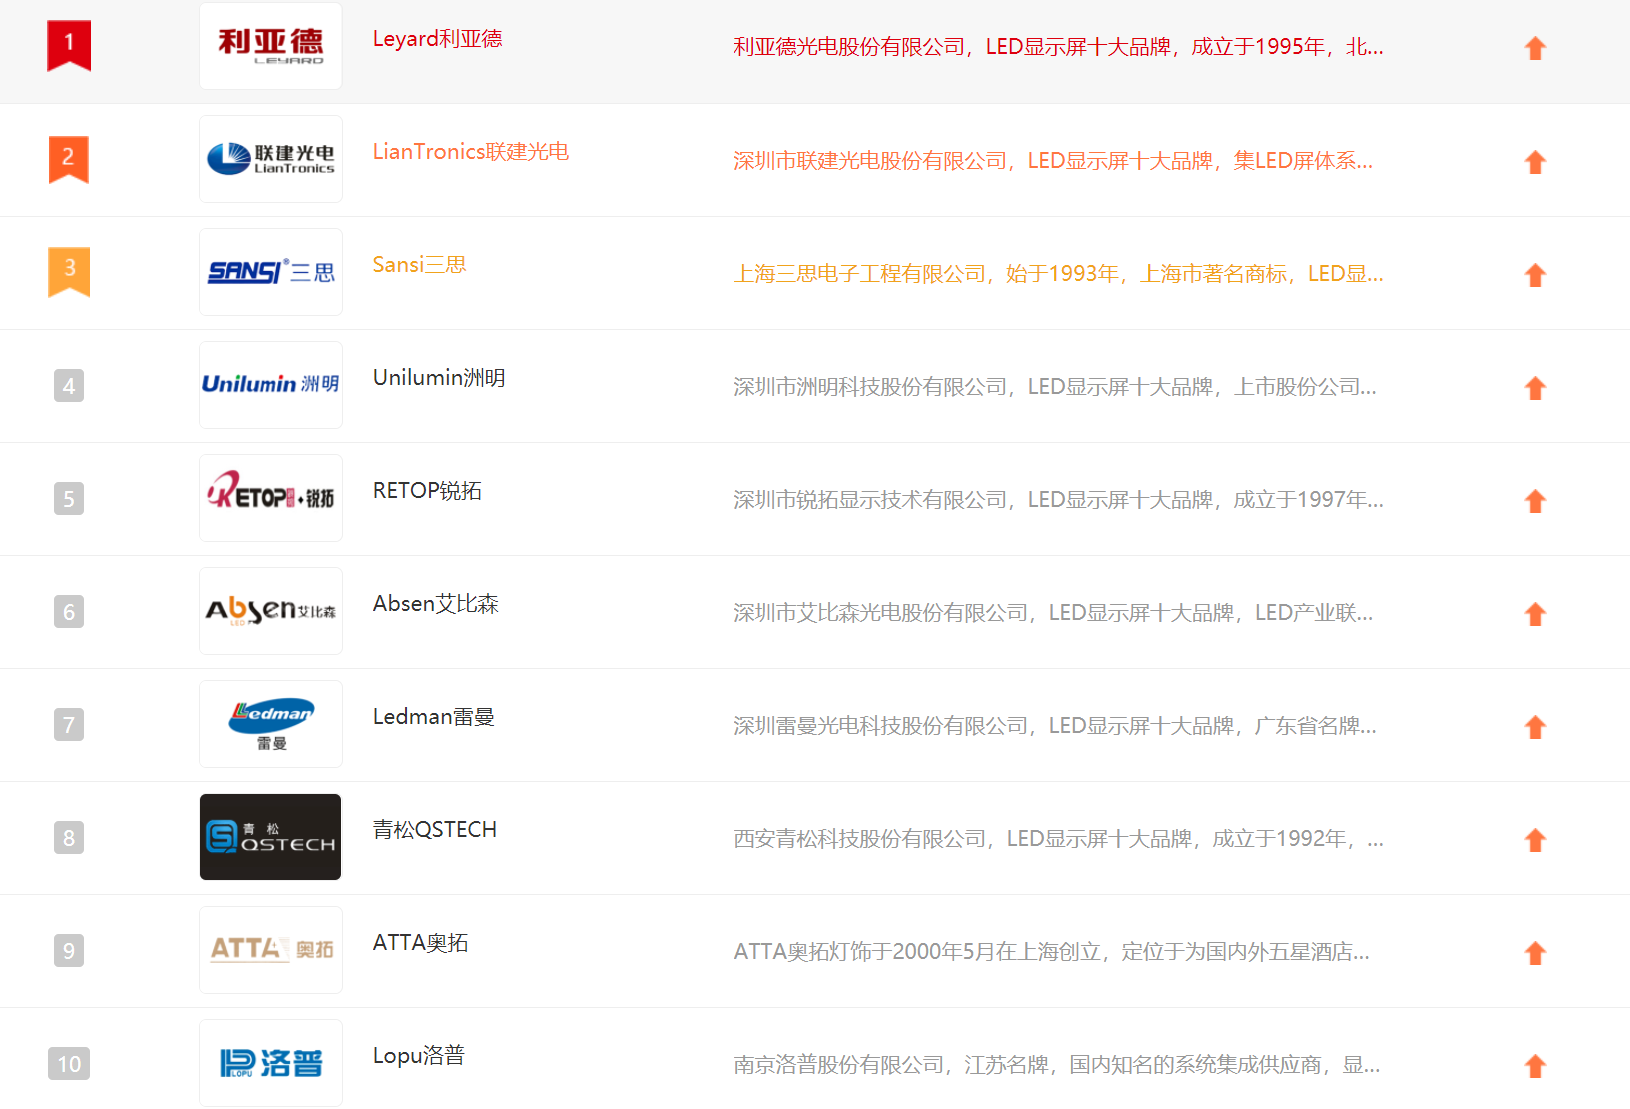
Task: Open the RETOP锐拓 logo thumbnail
Action: [x=271, y=498]
